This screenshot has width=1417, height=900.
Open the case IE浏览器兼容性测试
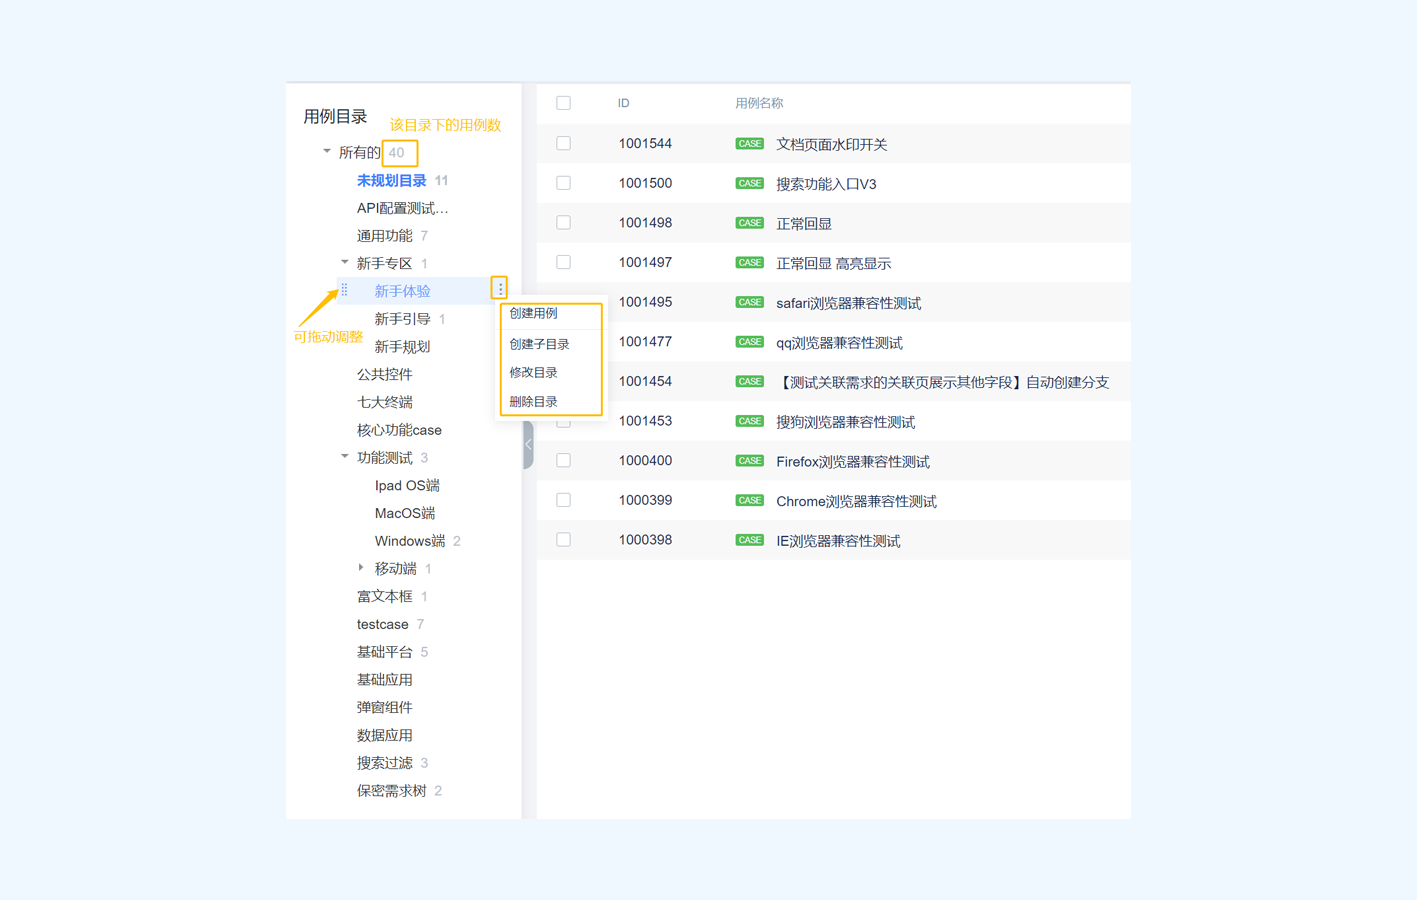[x=838, y=541]
